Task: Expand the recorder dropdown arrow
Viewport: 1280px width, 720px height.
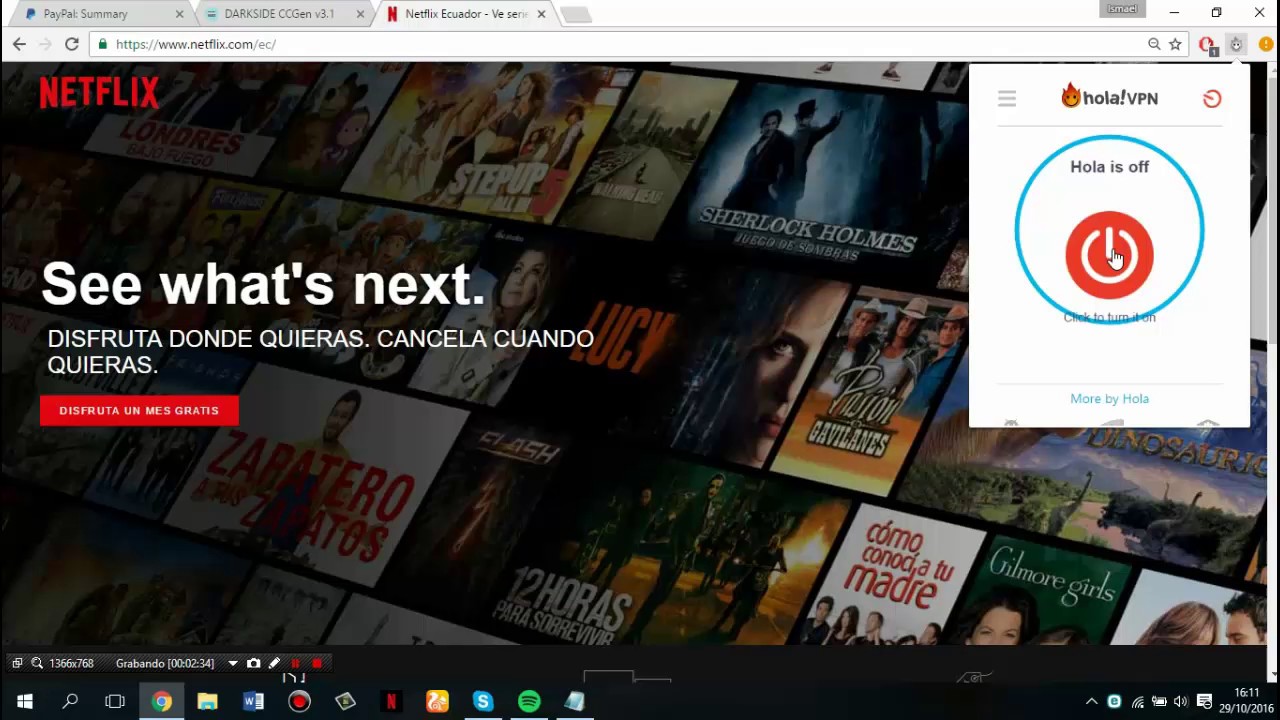Action: coord(233,663)
